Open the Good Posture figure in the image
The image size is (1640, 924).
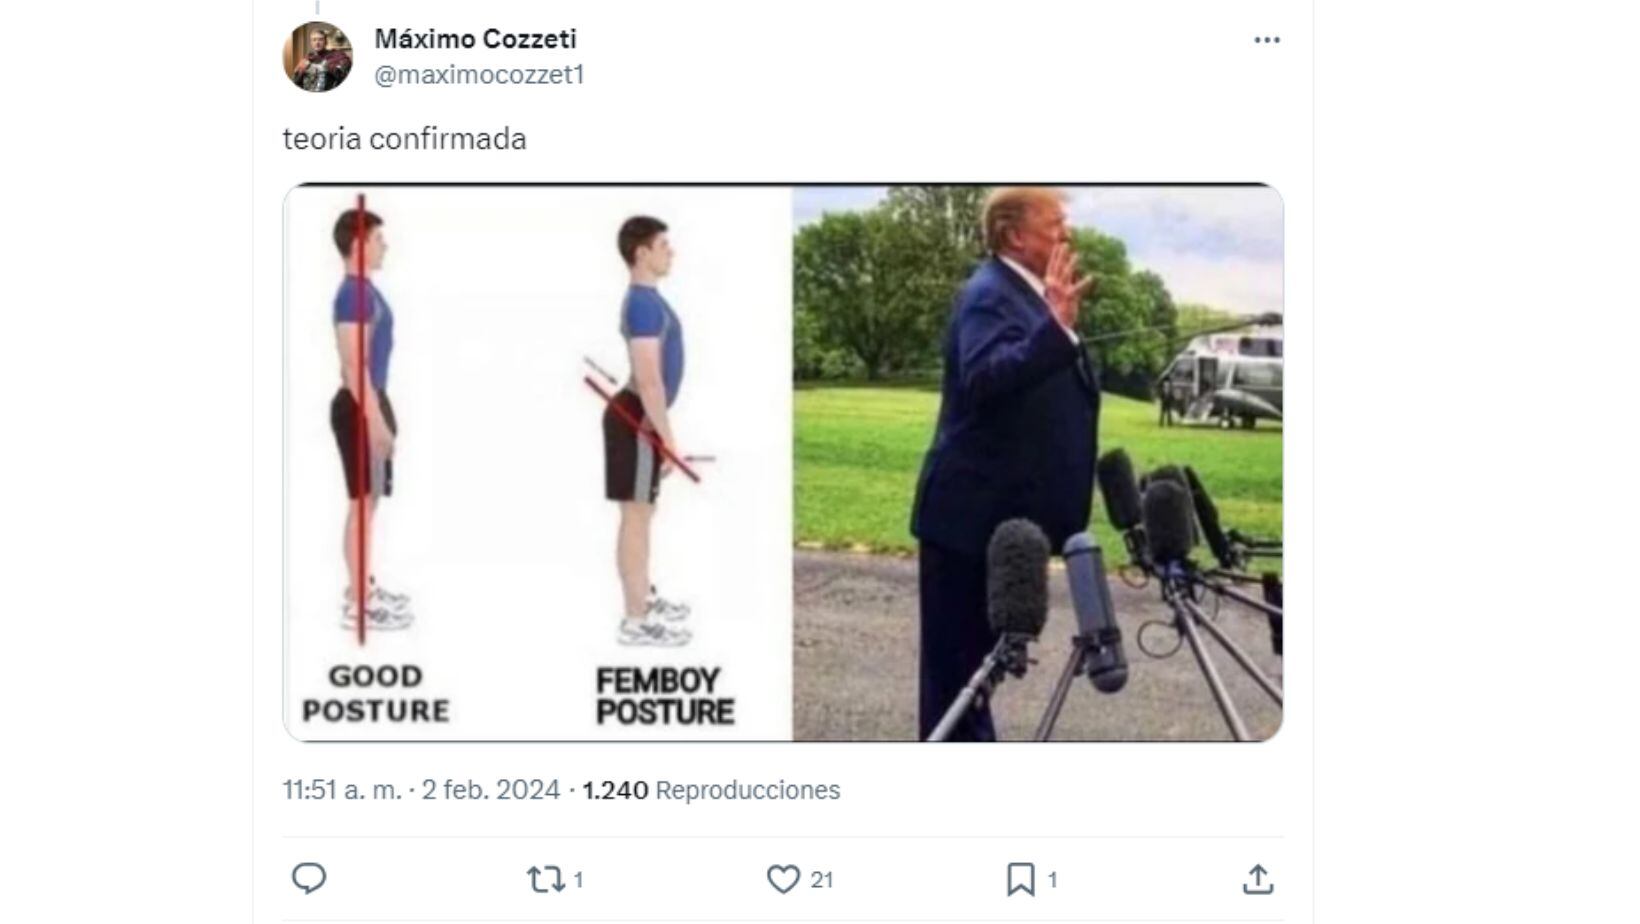(x=365, y=420)
